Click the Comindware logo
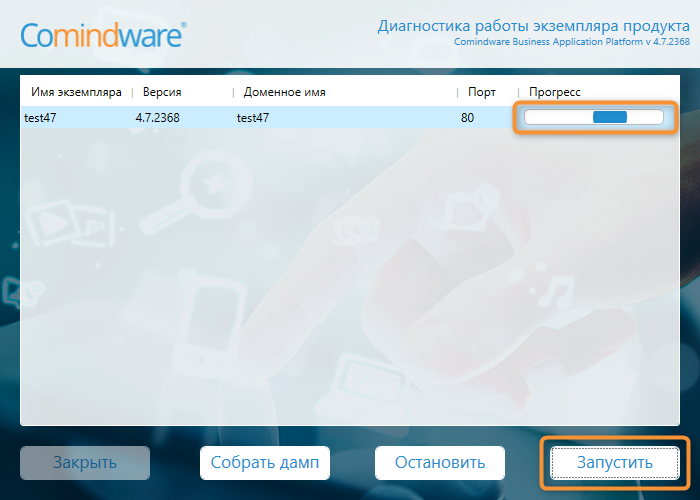The image size is (700, 500). 104,35
